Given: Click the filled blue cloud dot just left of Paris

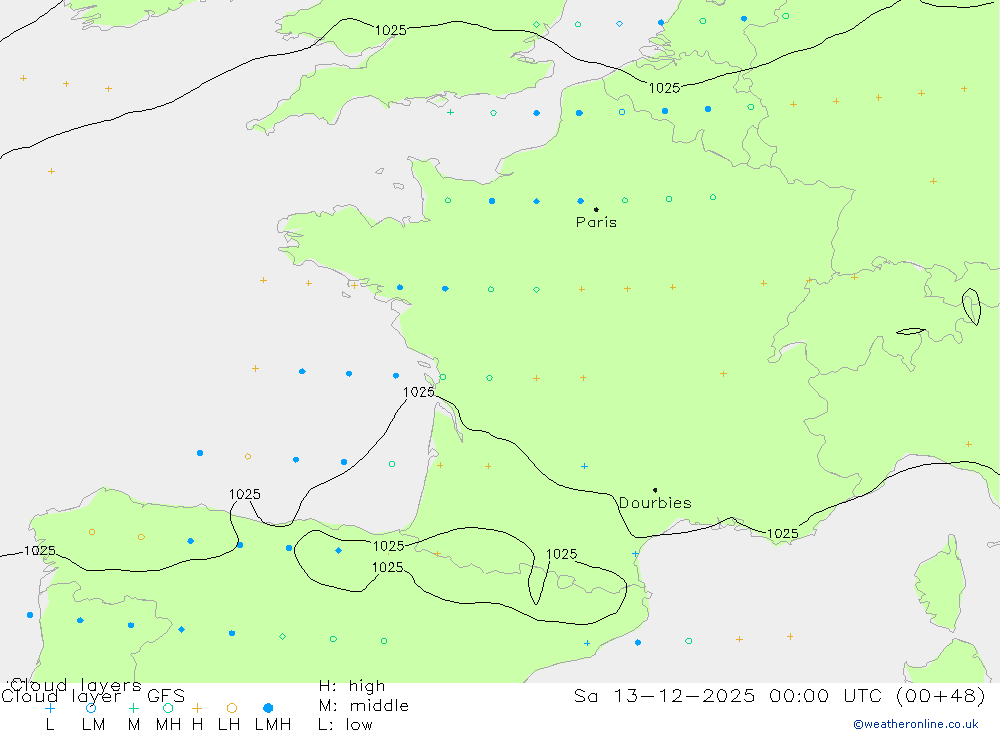Looking at the screenshot, I should (x=580, y=201).
